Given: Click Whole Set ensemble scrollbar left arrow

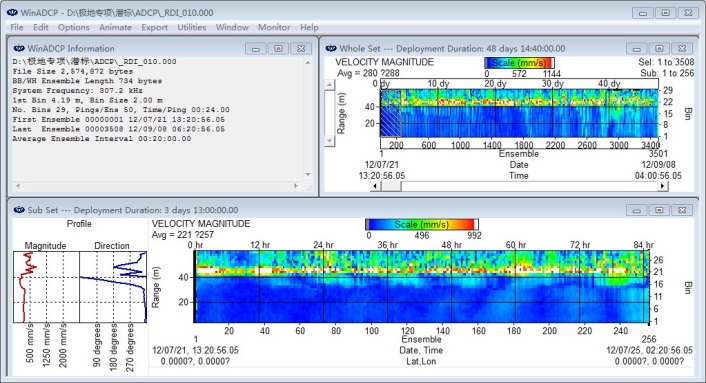Looking at the screenshot, I should point(376,186).
